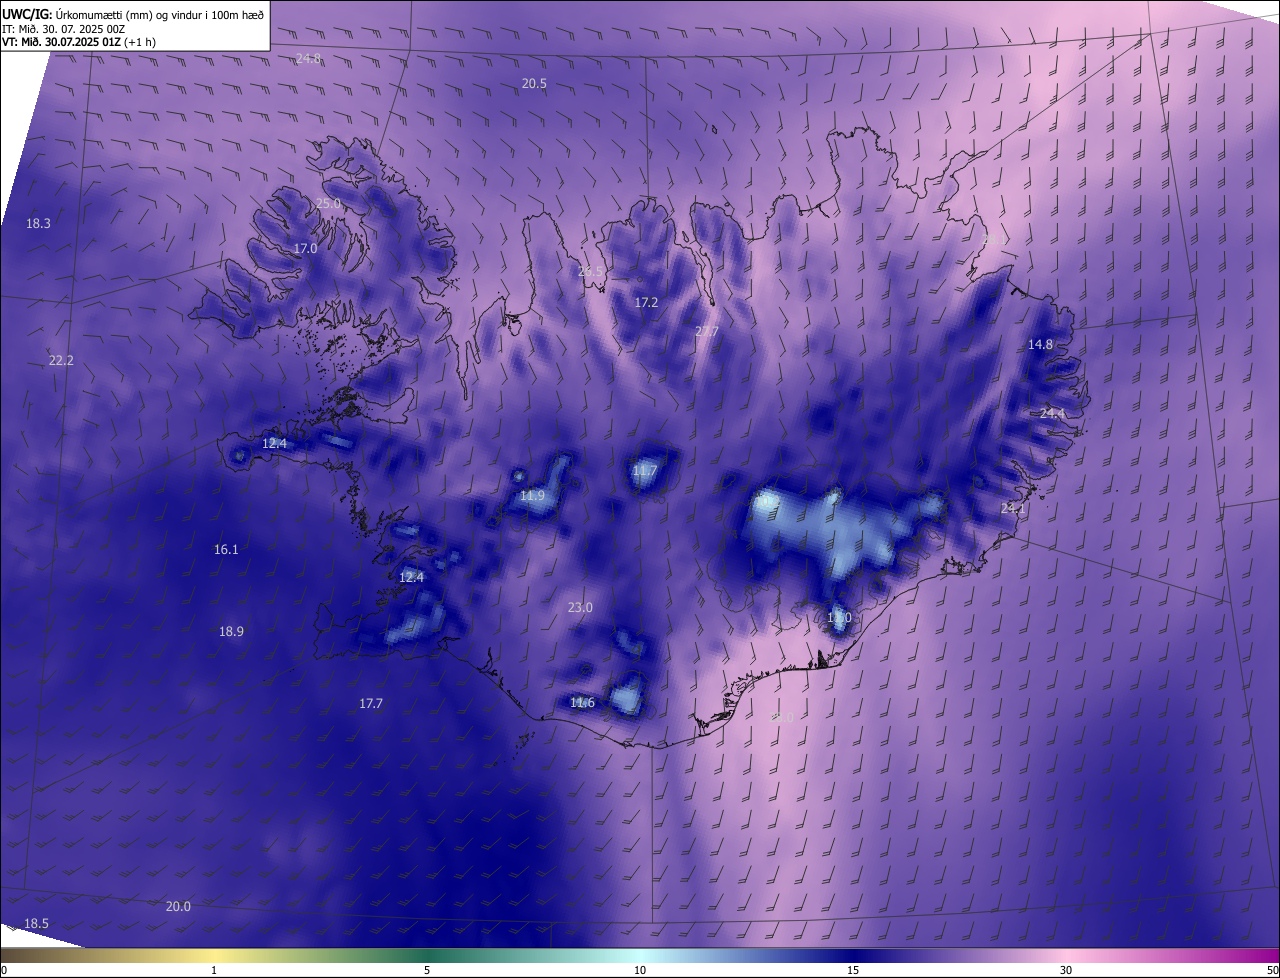Click the 24.8 value on the map
Screen dimensions: 1280x978
308,59
